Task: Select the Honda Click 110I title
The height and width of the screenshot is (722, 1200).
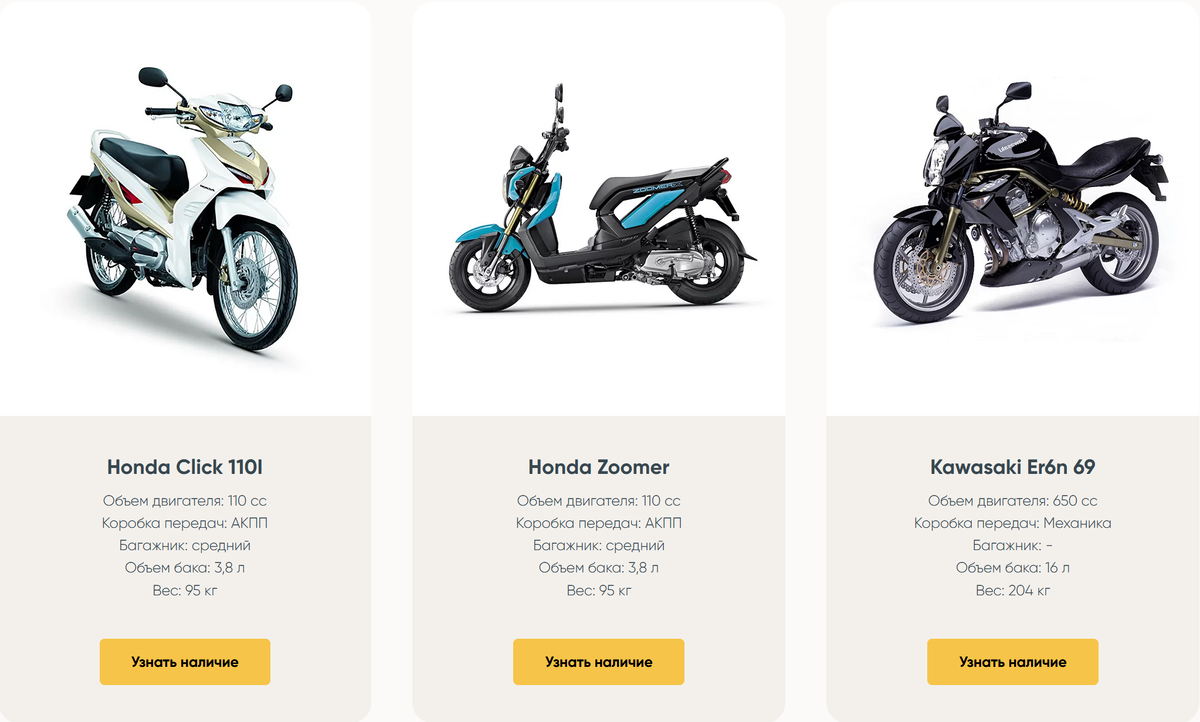Action: coord(185,467)
